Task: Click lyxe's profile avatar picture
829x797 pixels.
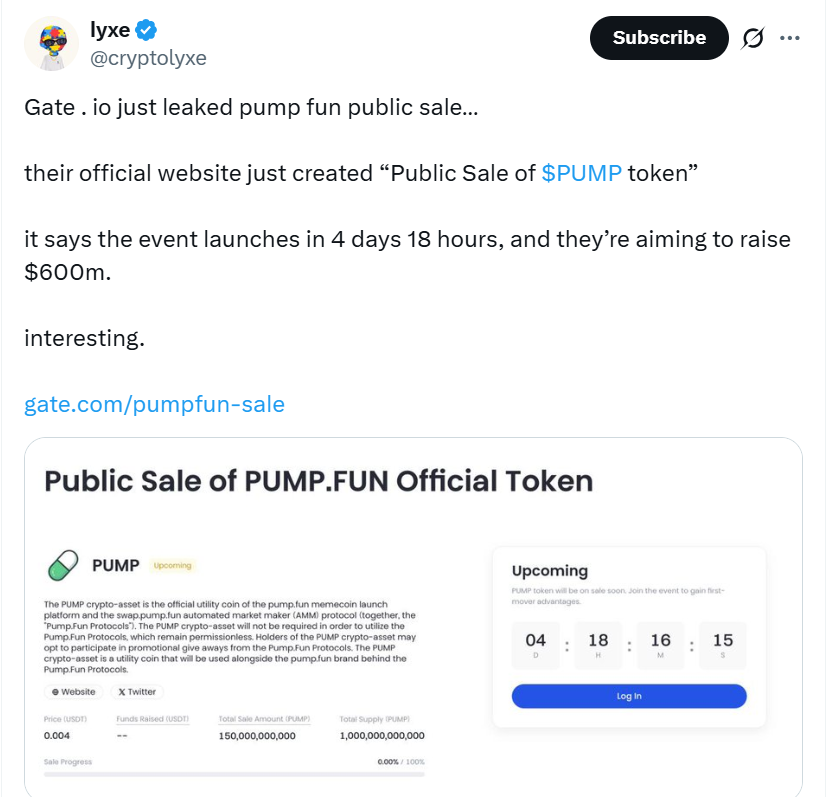Action: tap(52, 44)
